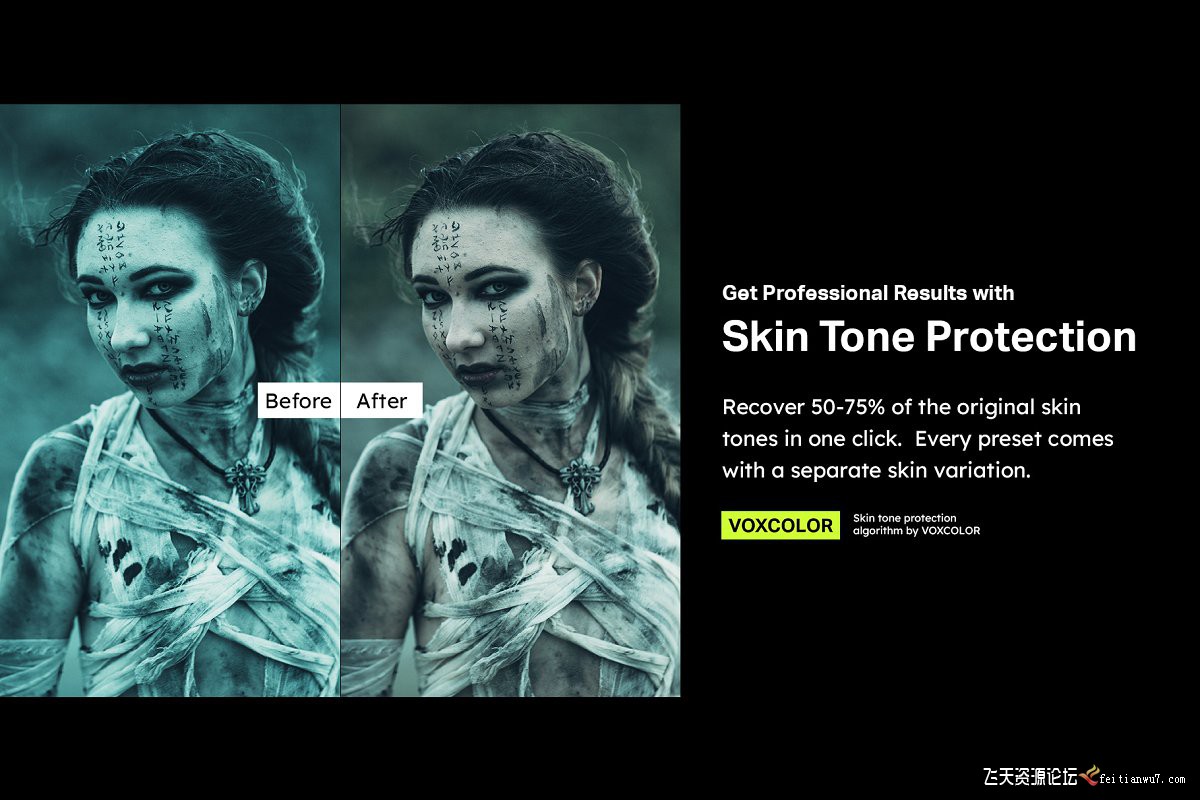
Task: Click the After half of the comparison image
Action: coord(511,400)
